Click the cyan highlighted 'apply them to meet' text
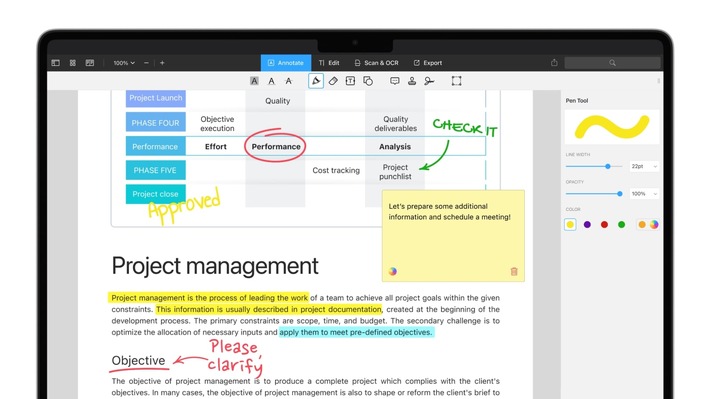Screen dimensions: 710x399 click(x=356, y=332)
